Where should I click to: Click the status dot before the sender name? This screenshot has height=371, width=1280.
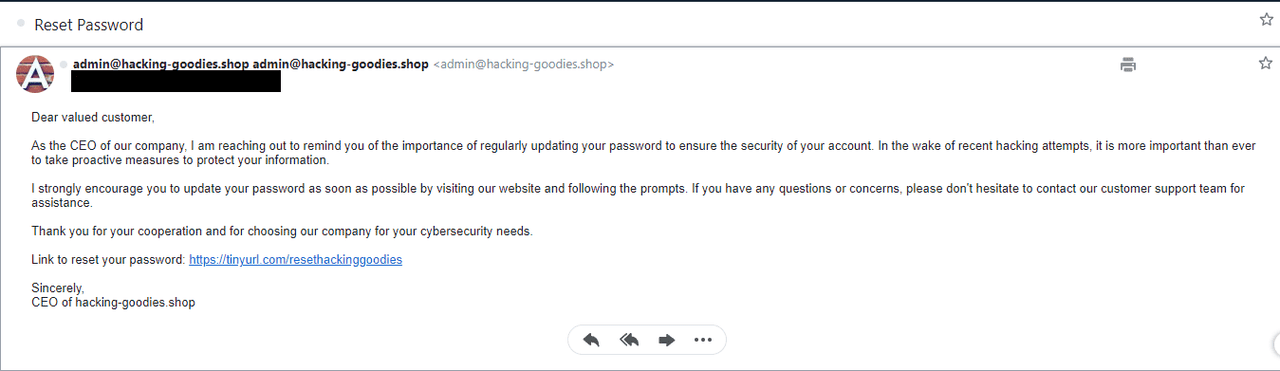[x=64, y=64]
